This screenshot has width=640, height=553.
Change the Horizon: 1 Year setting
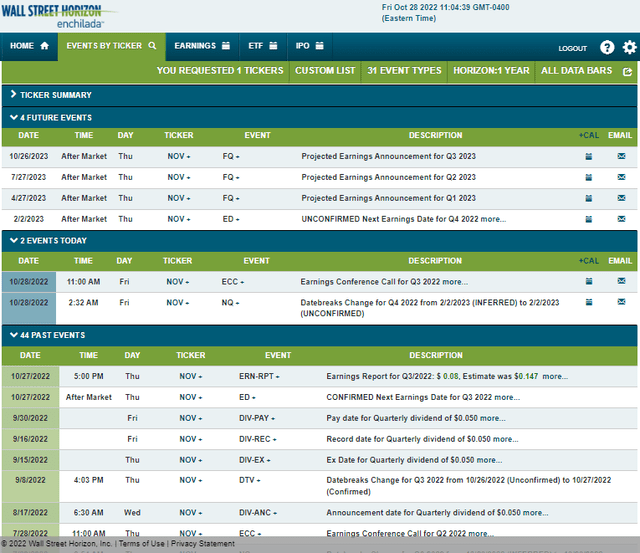pos(491,71)
